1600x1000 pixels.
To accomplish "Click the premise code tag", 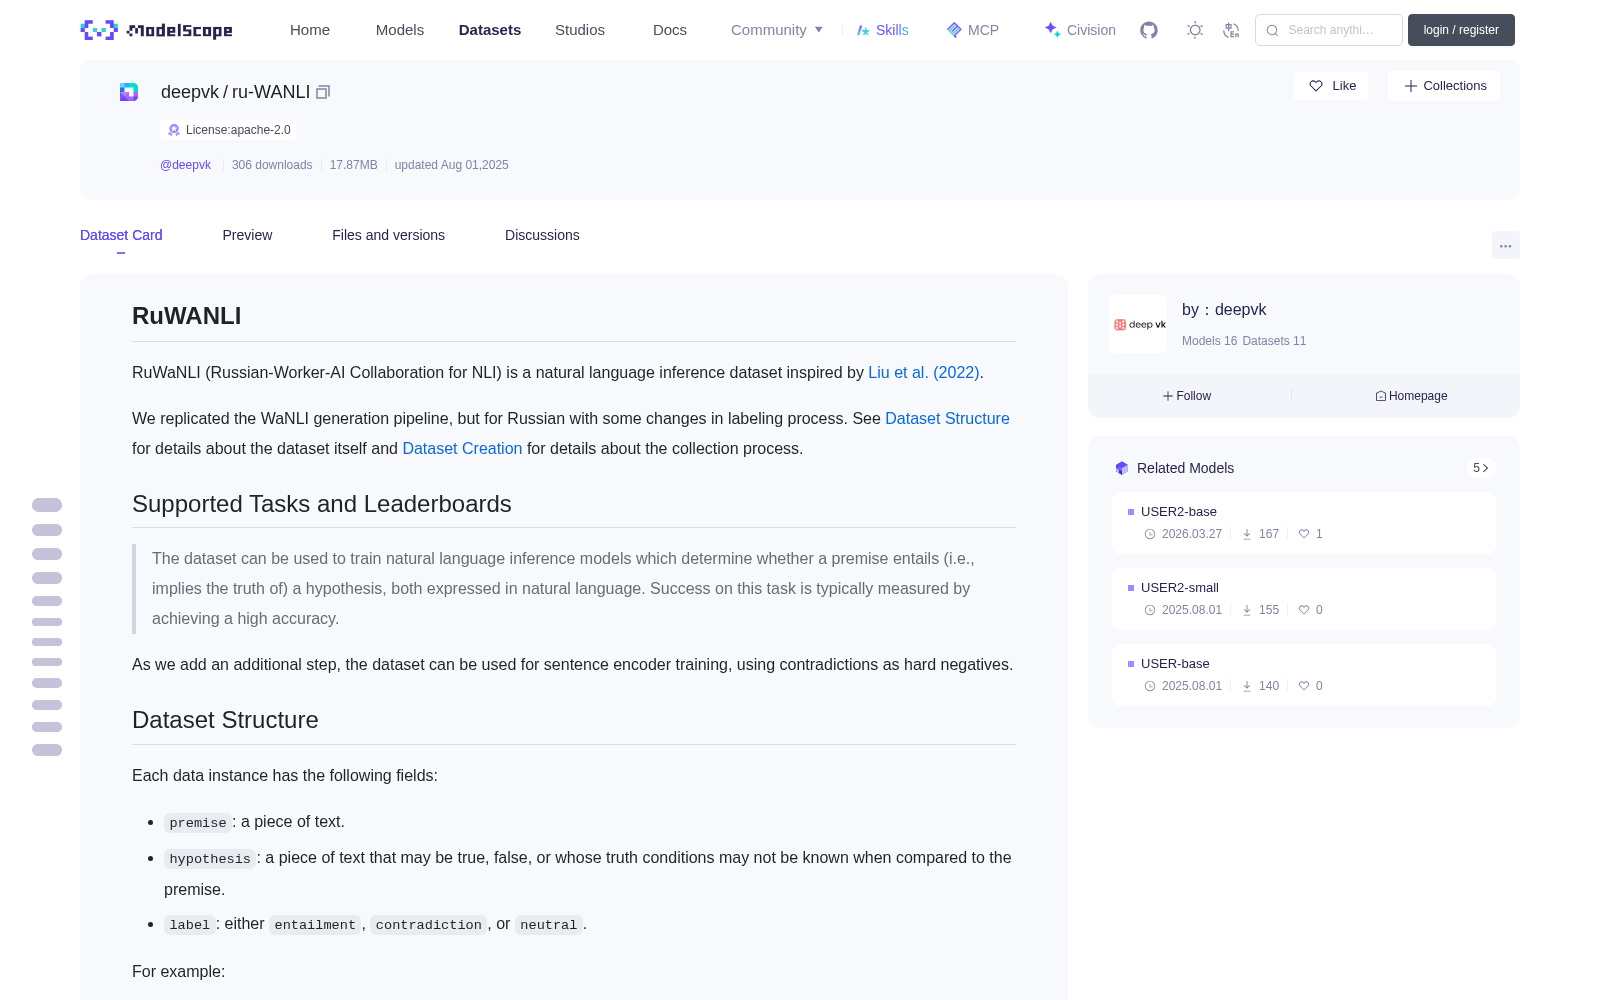I will click(198, 823).
